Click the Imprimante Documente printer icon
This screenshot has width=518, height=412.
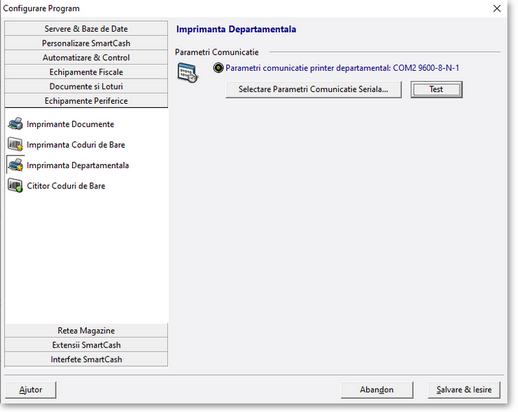tap(15, 124)
